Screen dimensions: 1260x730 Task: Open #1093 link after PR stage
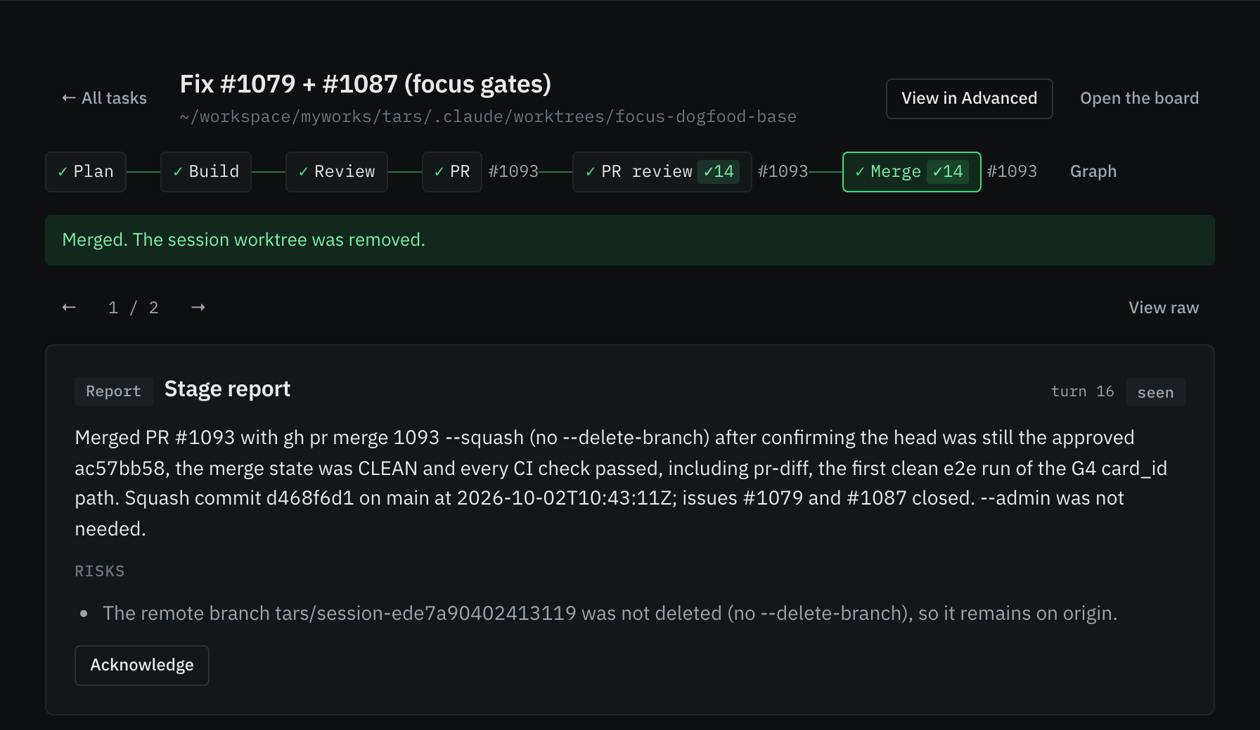coord(513,172)
